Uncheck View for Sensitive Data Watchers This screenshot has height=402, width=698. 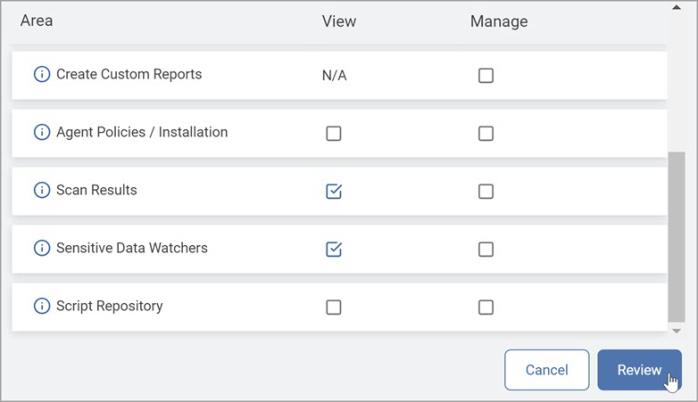pyautogui.click(x=334, y=249)
